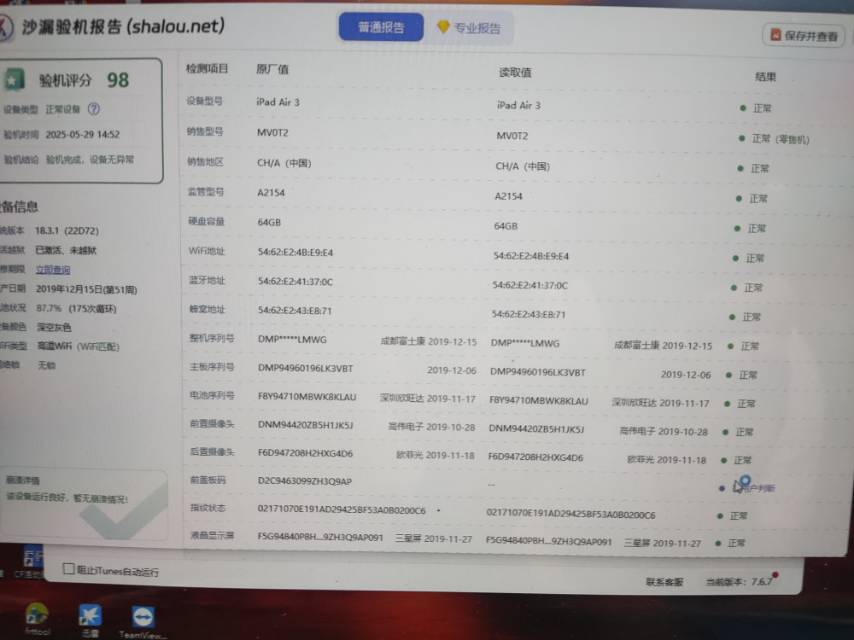This screenshot has width=854, height=640.
Task: Select production date 2019年12月15日(第51周)
Action: click(87, 289)
